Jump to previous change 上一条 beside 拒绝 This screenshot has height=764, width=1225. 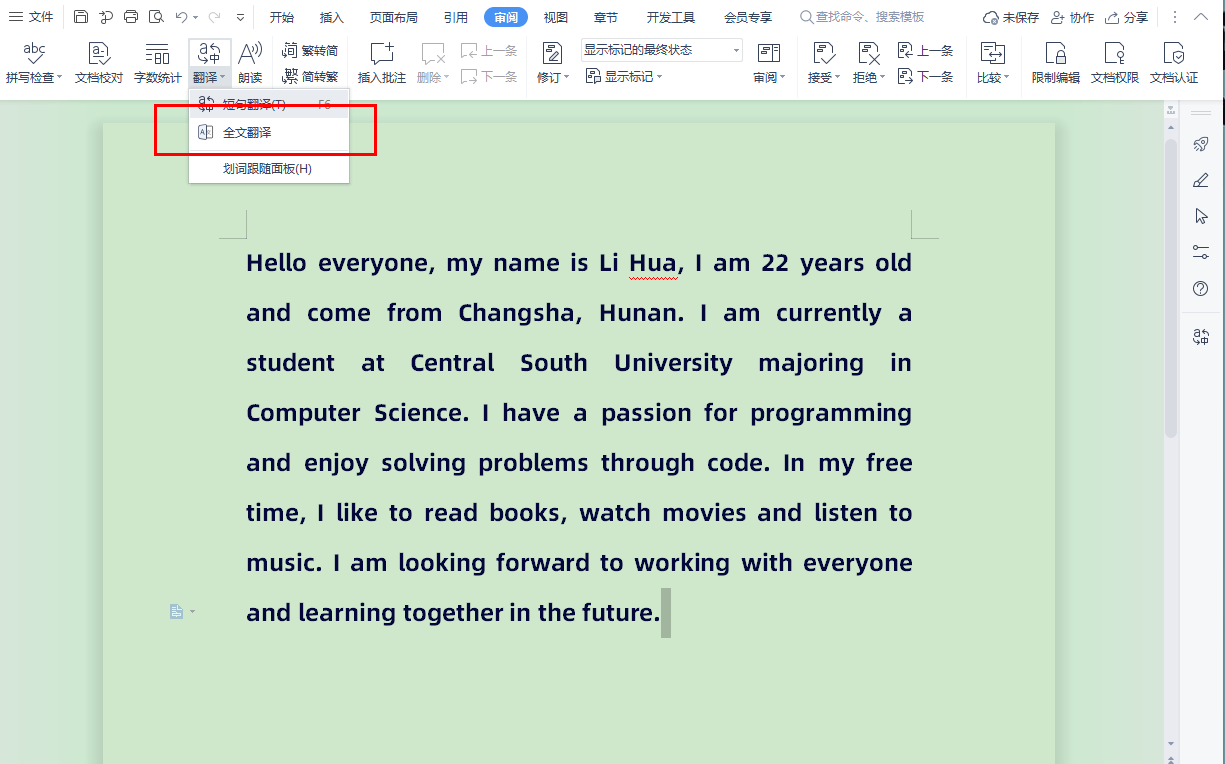(926, 51)
